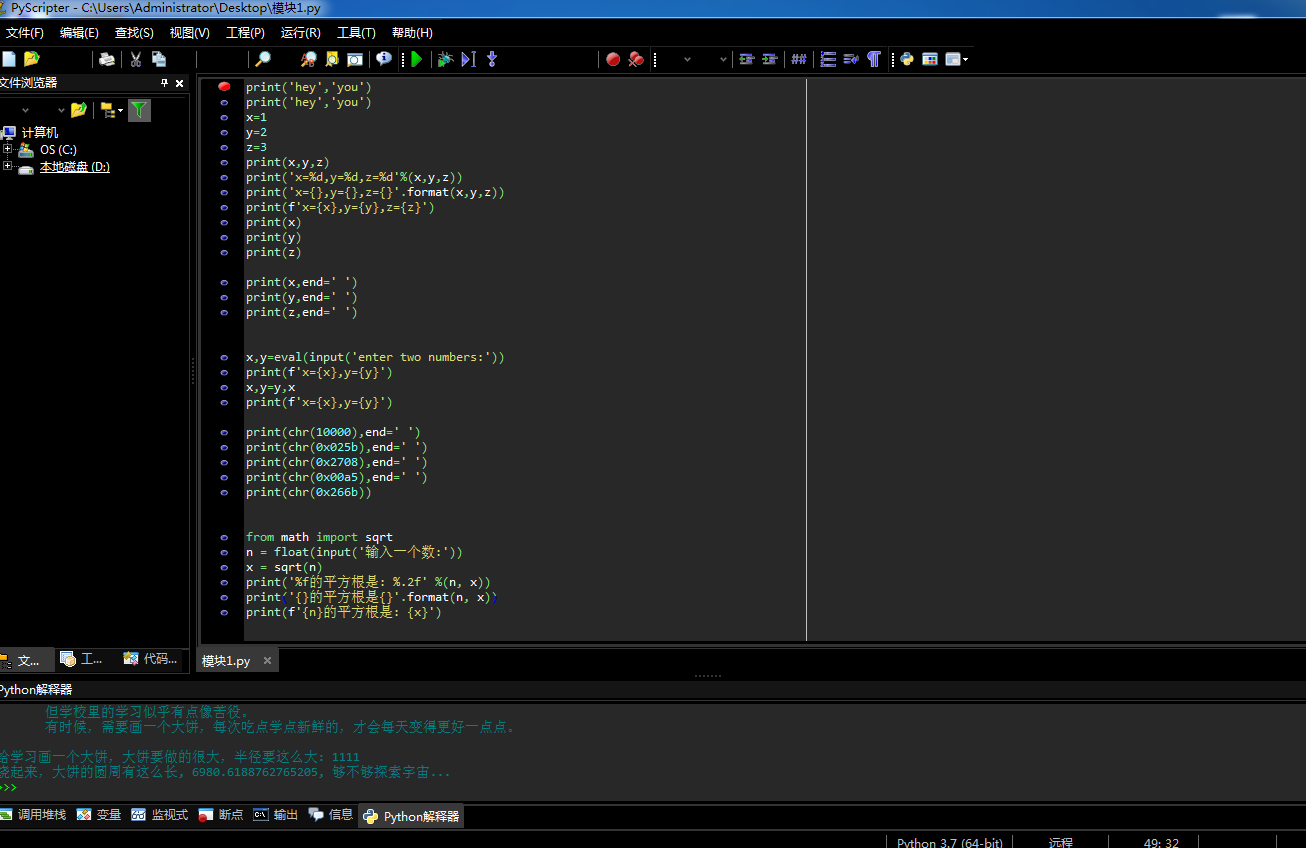Image resolution: width=1306 pixels, height=848 pixels.
Task: Click the magnifier Find icon
Action: (263, 59)
